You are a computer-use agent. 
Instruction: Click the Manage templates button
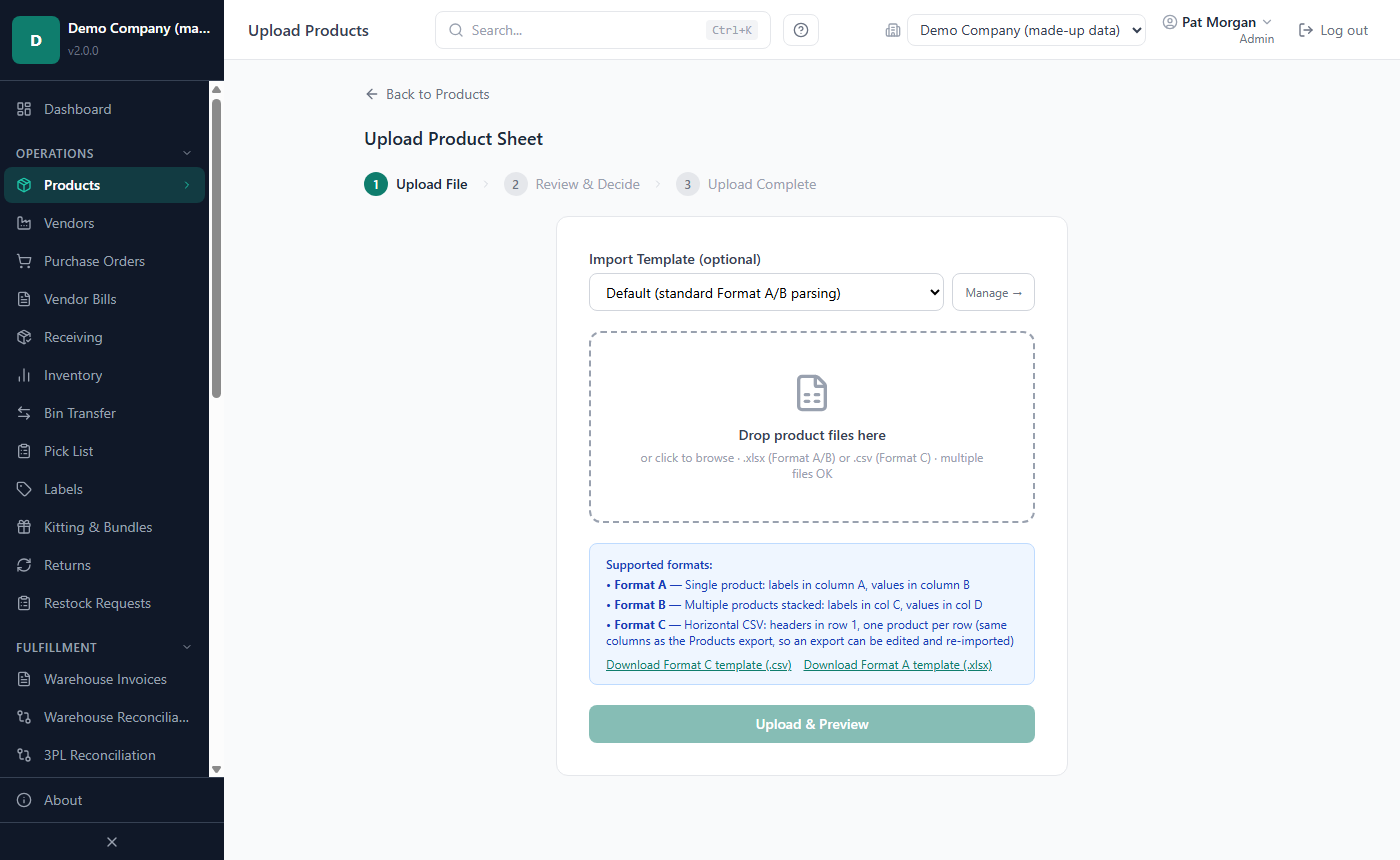993,292
